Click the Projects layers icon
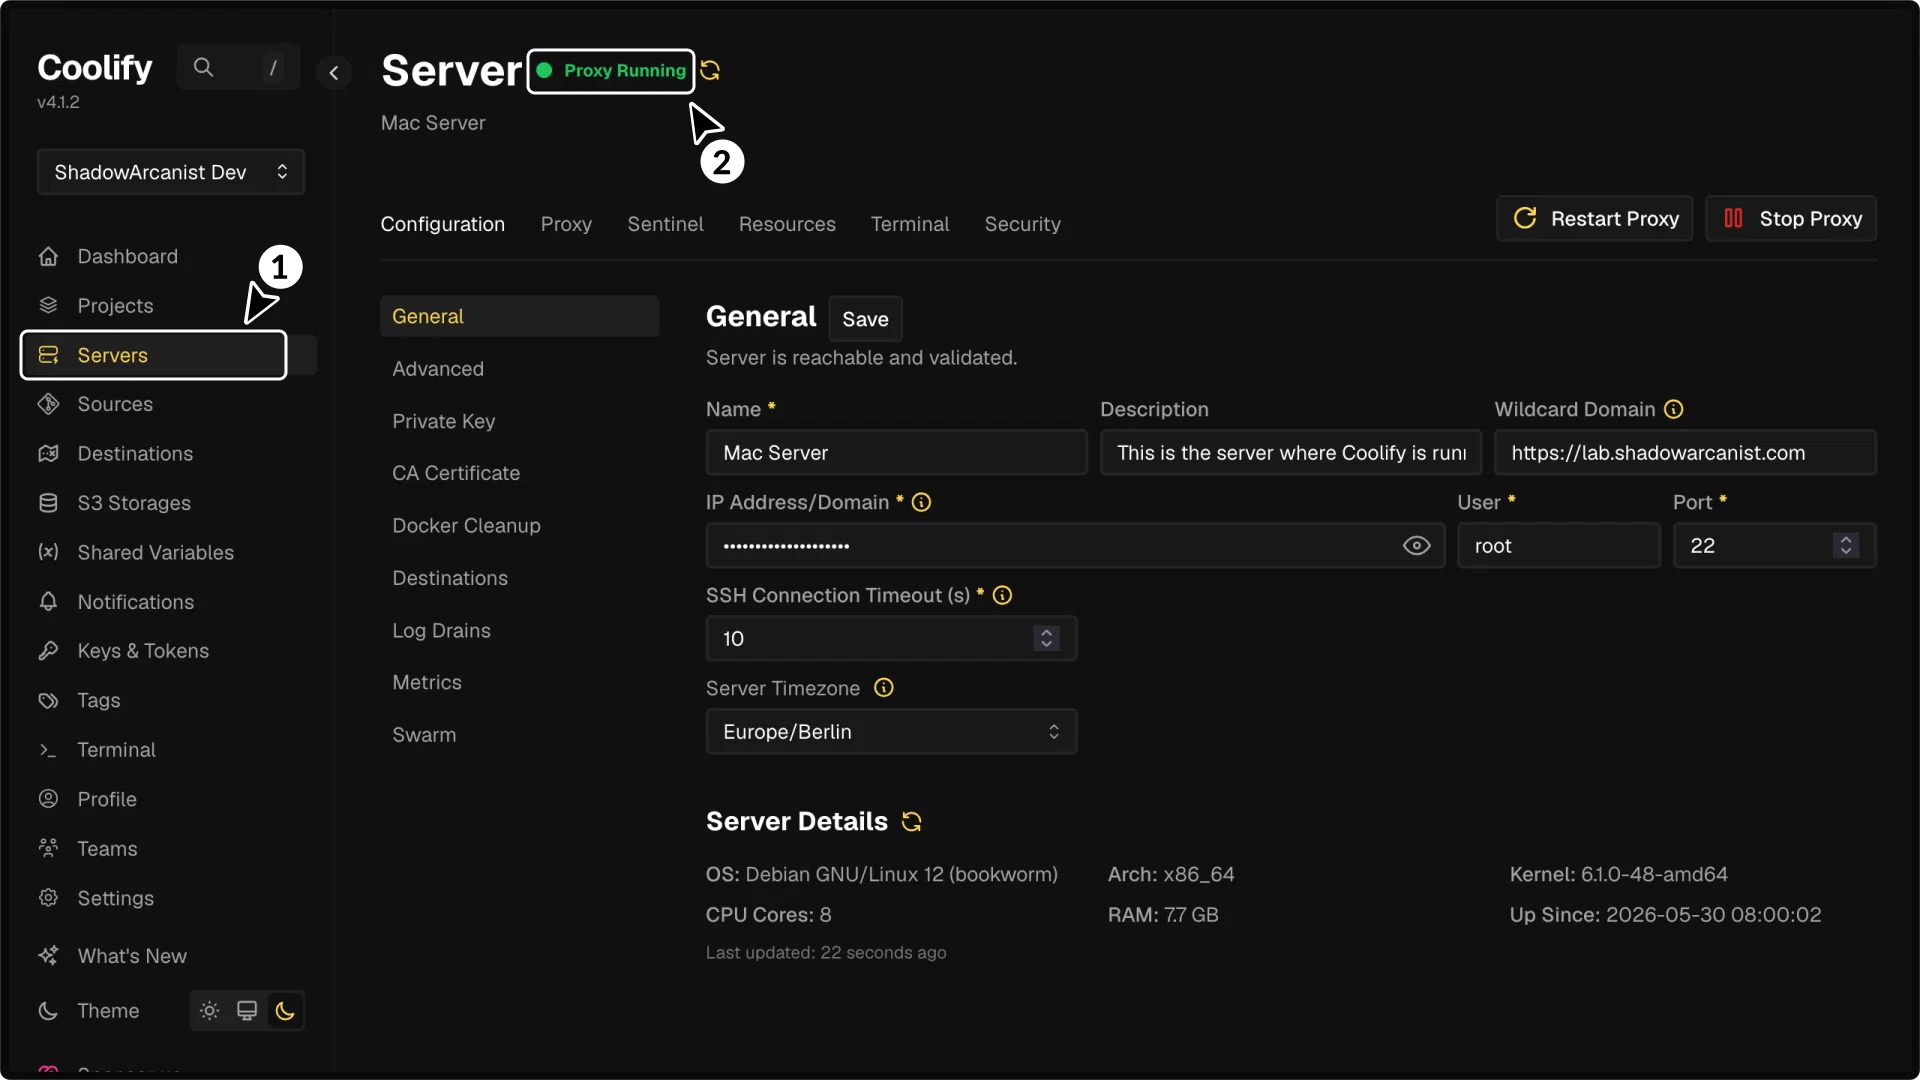This screenshot has width=1920, height=1080. (48, 306)
